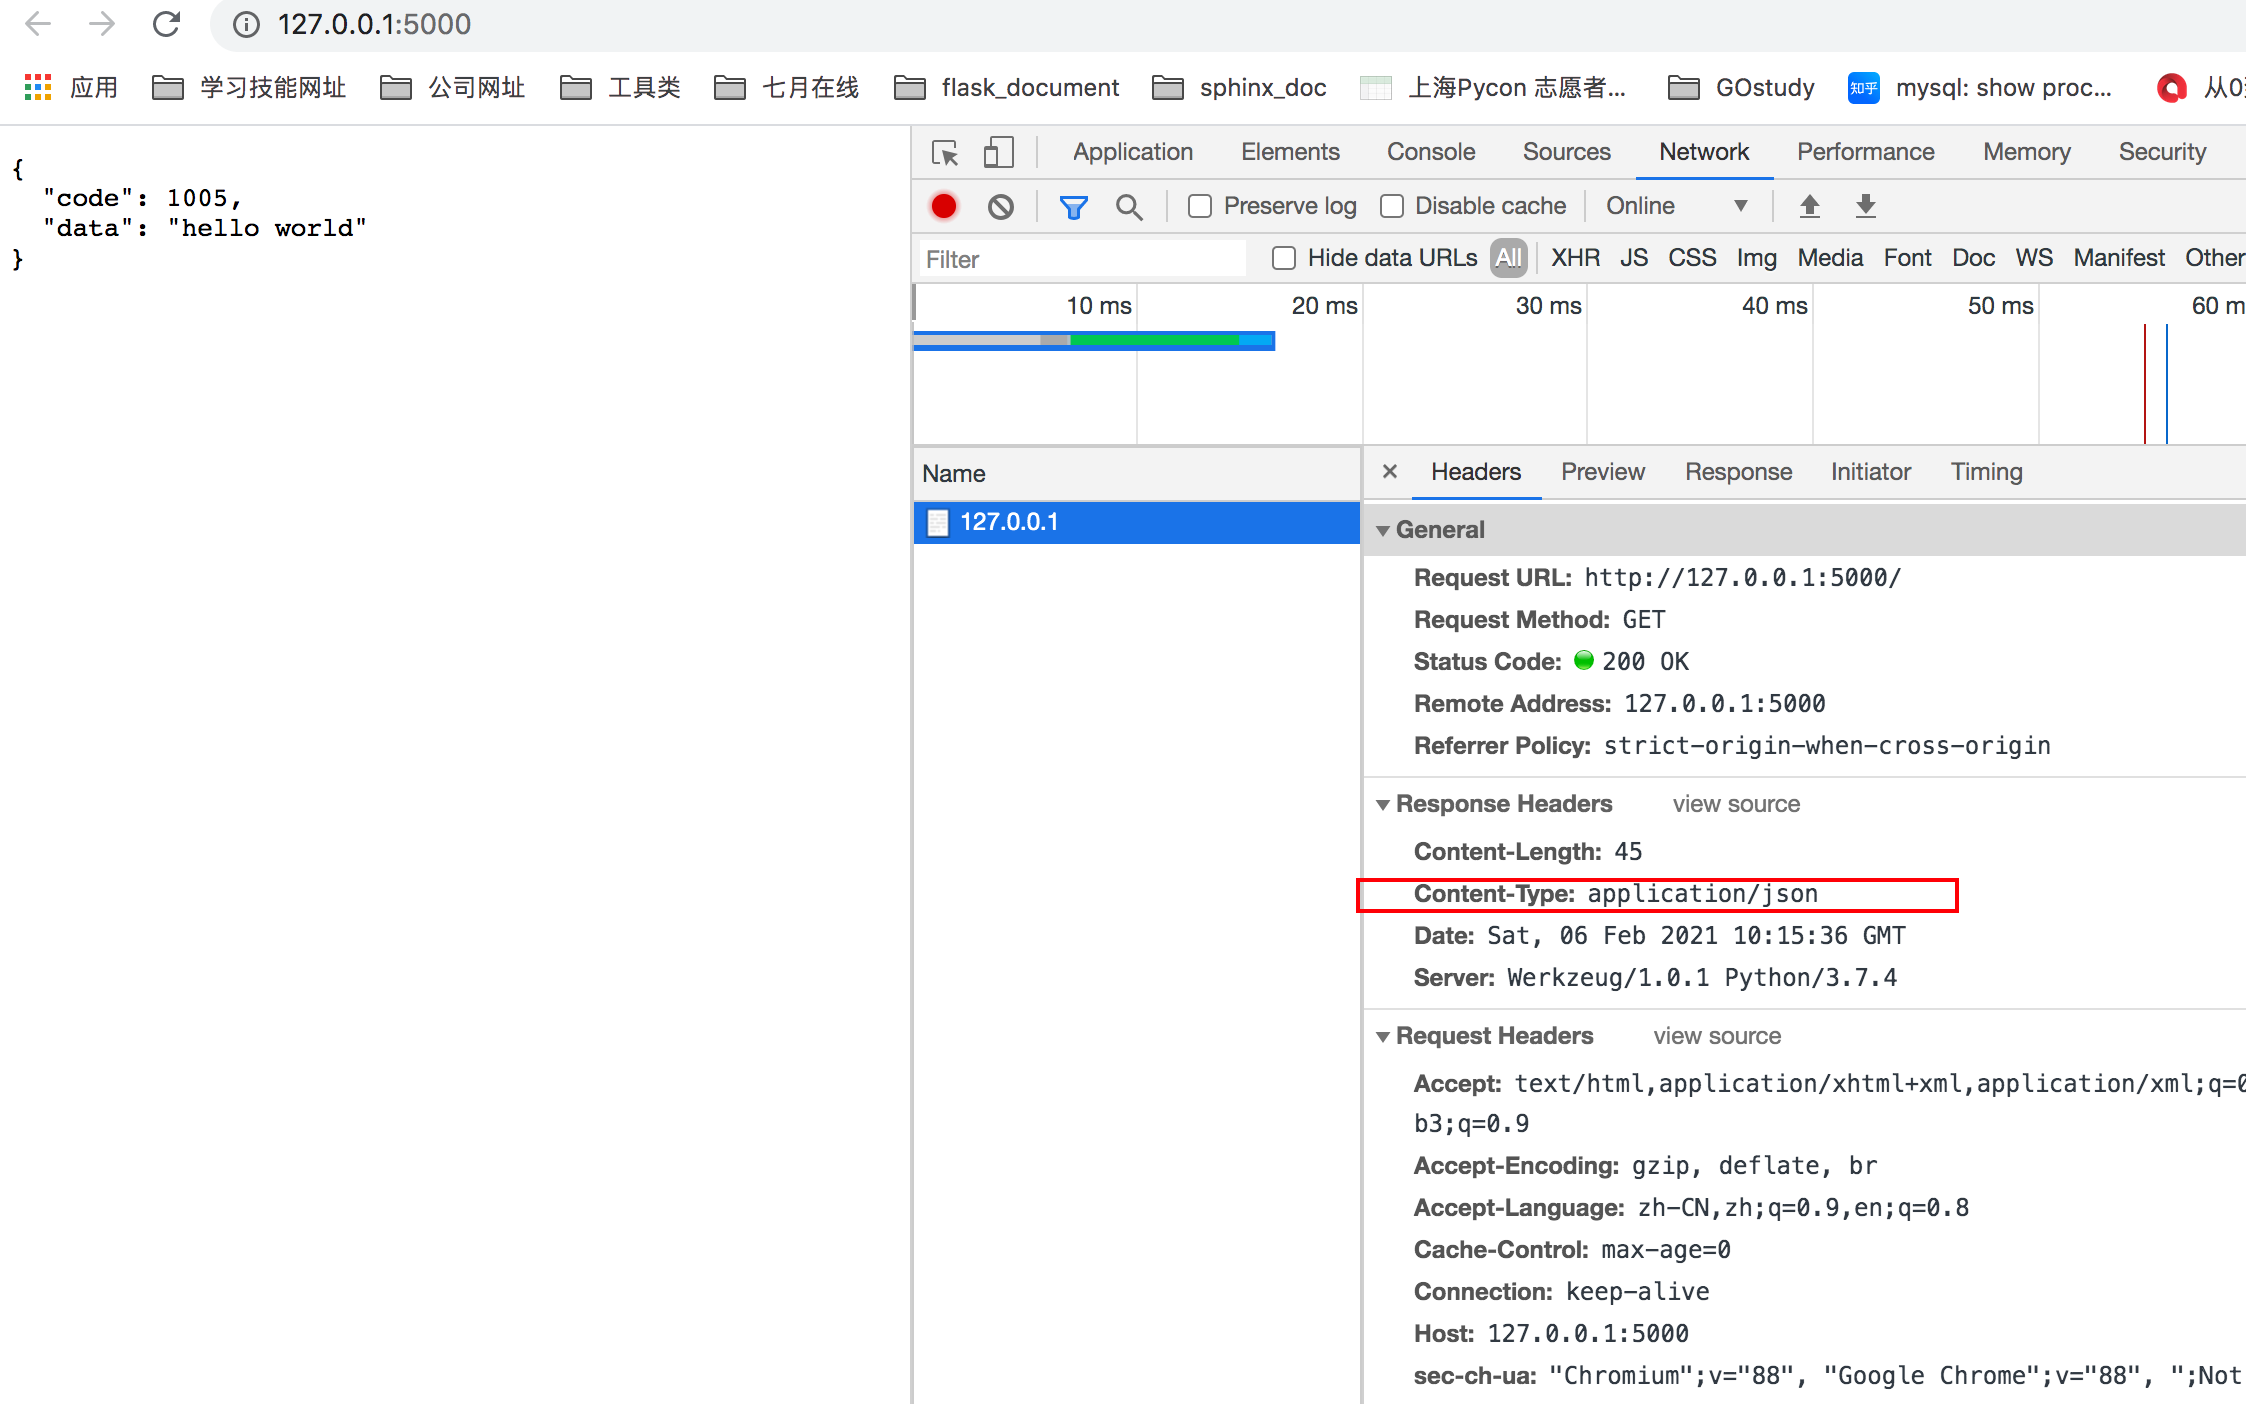This screenshot has height=1404, width=2246.
Task: Toggle the device toolbar icon
Action: point(998,152)
